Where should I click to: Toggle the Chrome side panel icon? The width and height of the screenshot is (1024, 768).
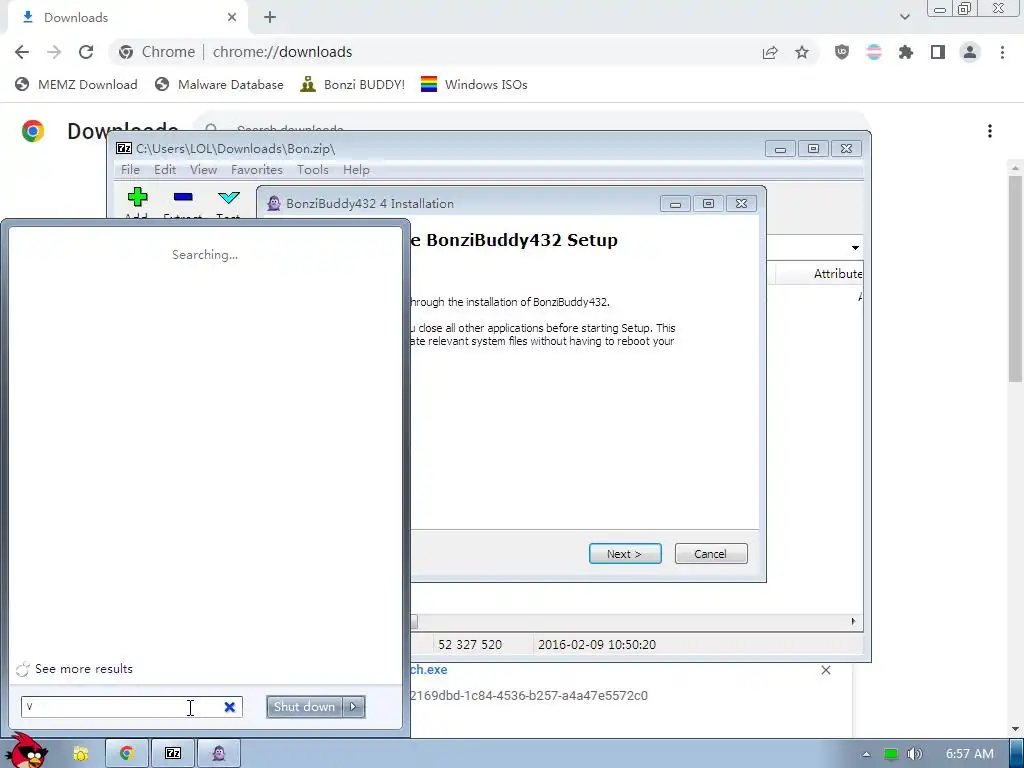[x=938, y=52]
